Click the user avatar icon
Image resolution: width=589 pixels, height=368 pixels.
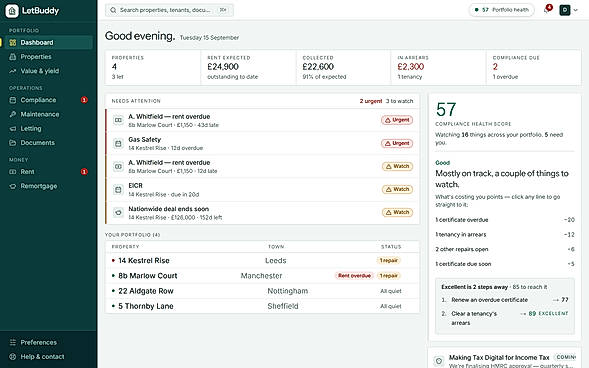[x=565, y=10]
